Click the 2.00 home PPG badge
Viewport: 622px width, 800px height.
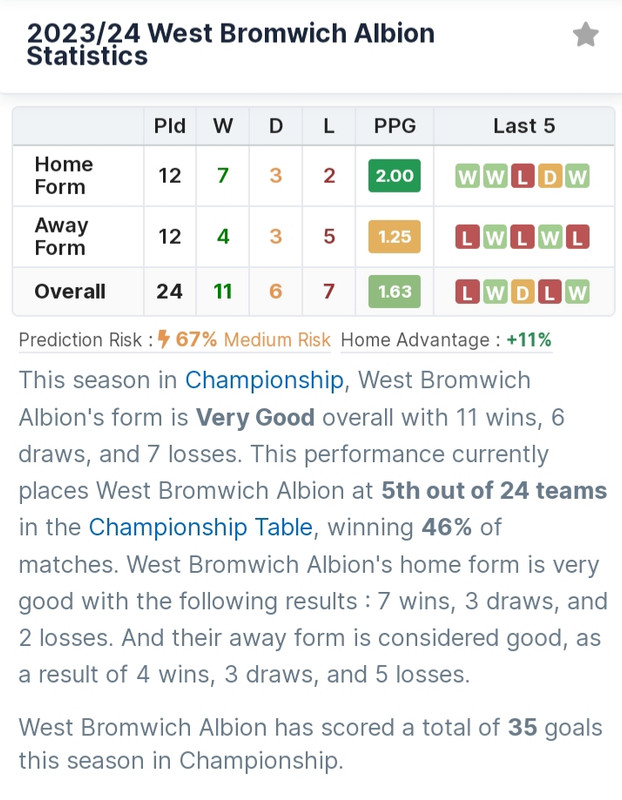pos(394,176)
